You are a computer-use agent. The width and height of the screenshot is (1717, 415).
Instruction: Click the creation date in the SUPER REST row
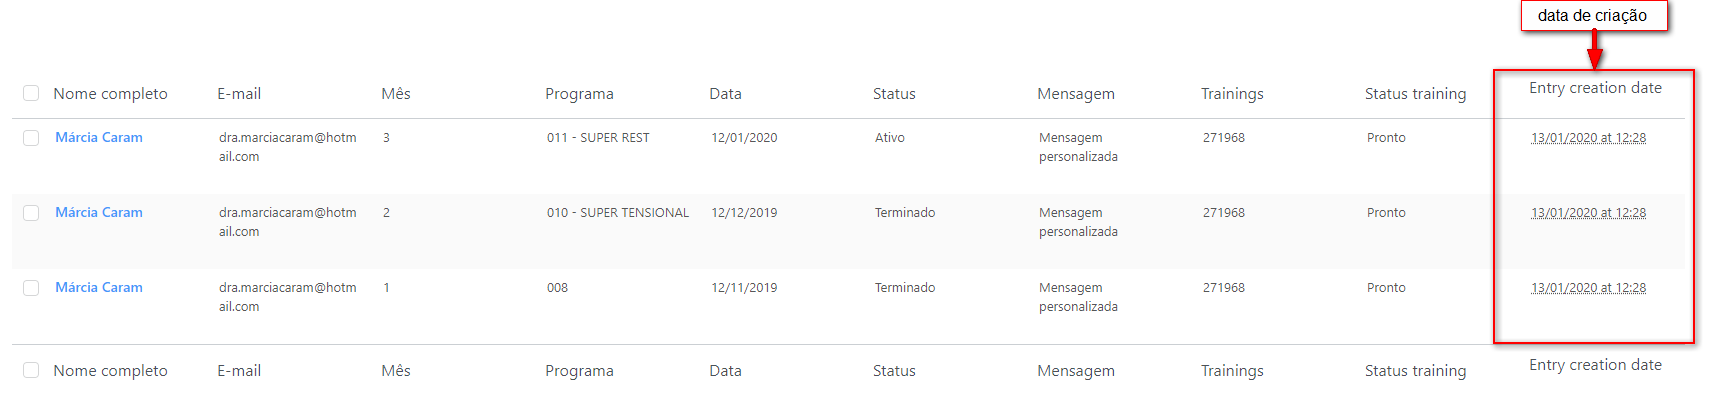(x=1588, y=138)
